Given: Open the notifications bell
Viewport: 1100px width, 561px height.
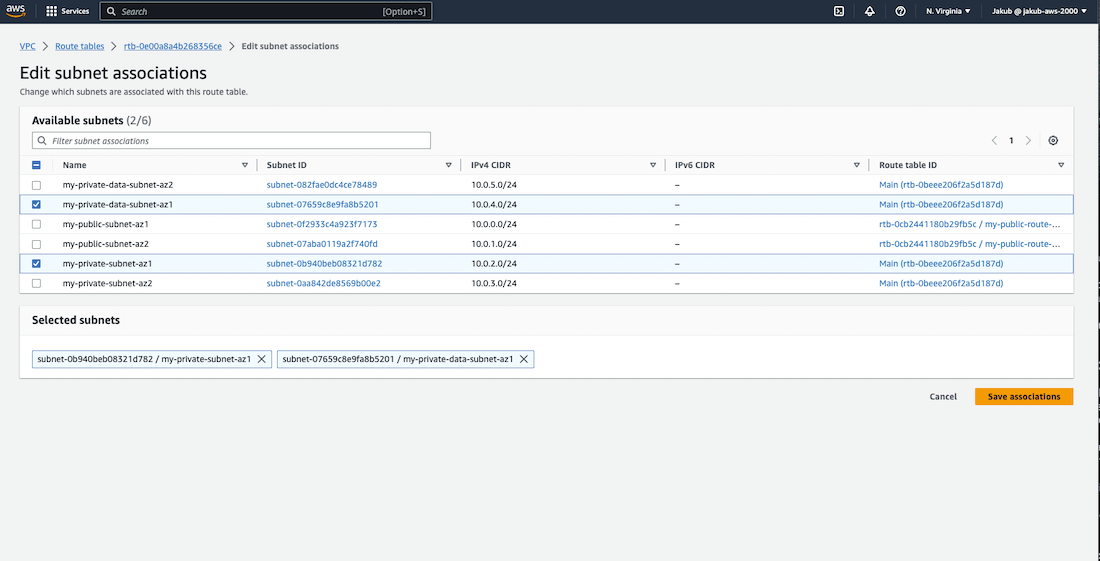Looking at the screenshot, I should pyautogui.click(x=870, y=11).
